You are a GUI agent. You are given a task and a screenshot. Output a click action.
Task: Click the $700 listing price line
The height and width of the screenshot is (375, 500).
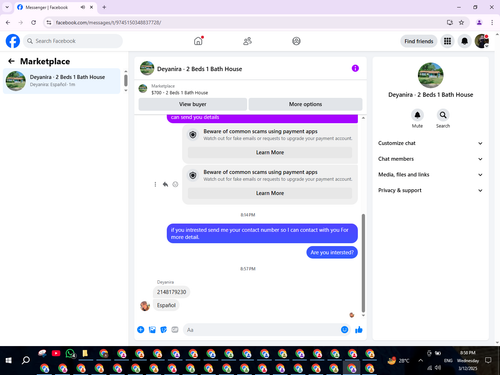click(180, 93)
